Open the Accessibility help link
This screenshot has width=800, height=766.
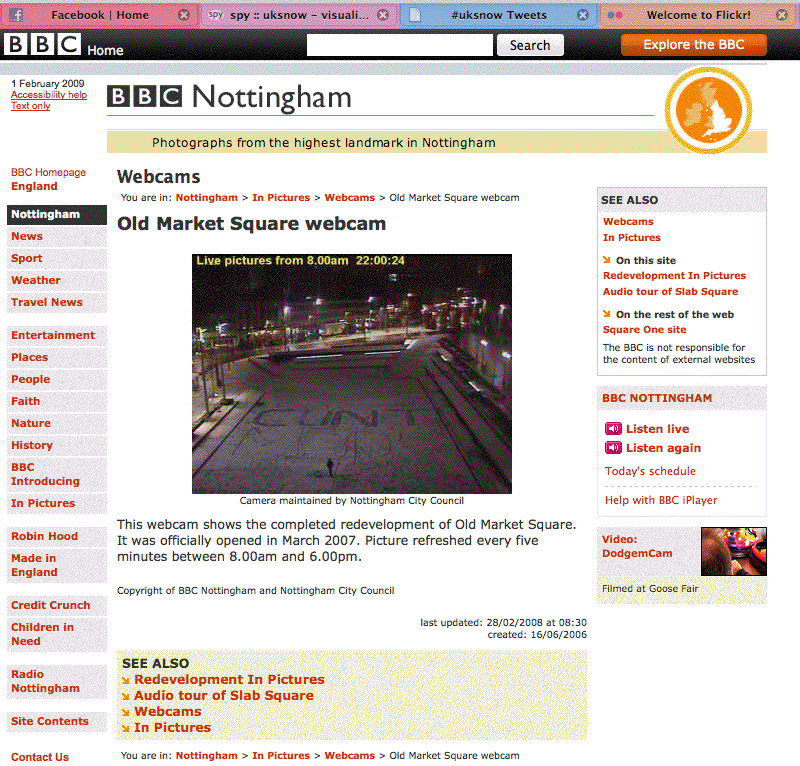click(x=49, y=94)
